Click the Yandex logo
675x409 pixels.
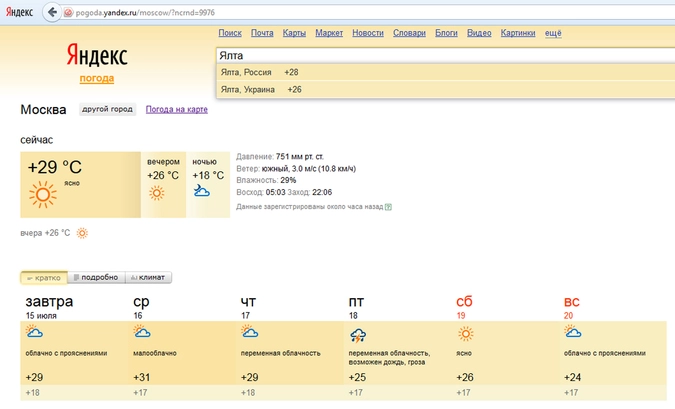(97, 55)
